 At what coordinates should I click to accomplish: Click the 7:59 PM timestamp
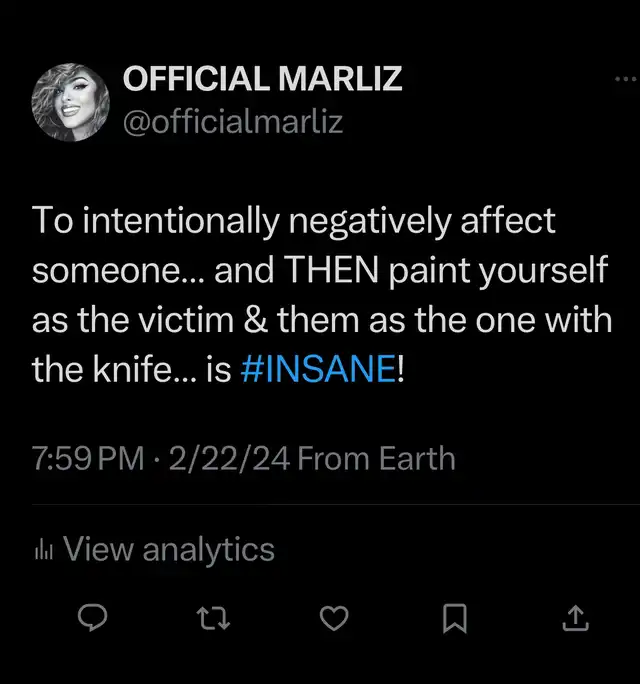click(x=87, y=459)
